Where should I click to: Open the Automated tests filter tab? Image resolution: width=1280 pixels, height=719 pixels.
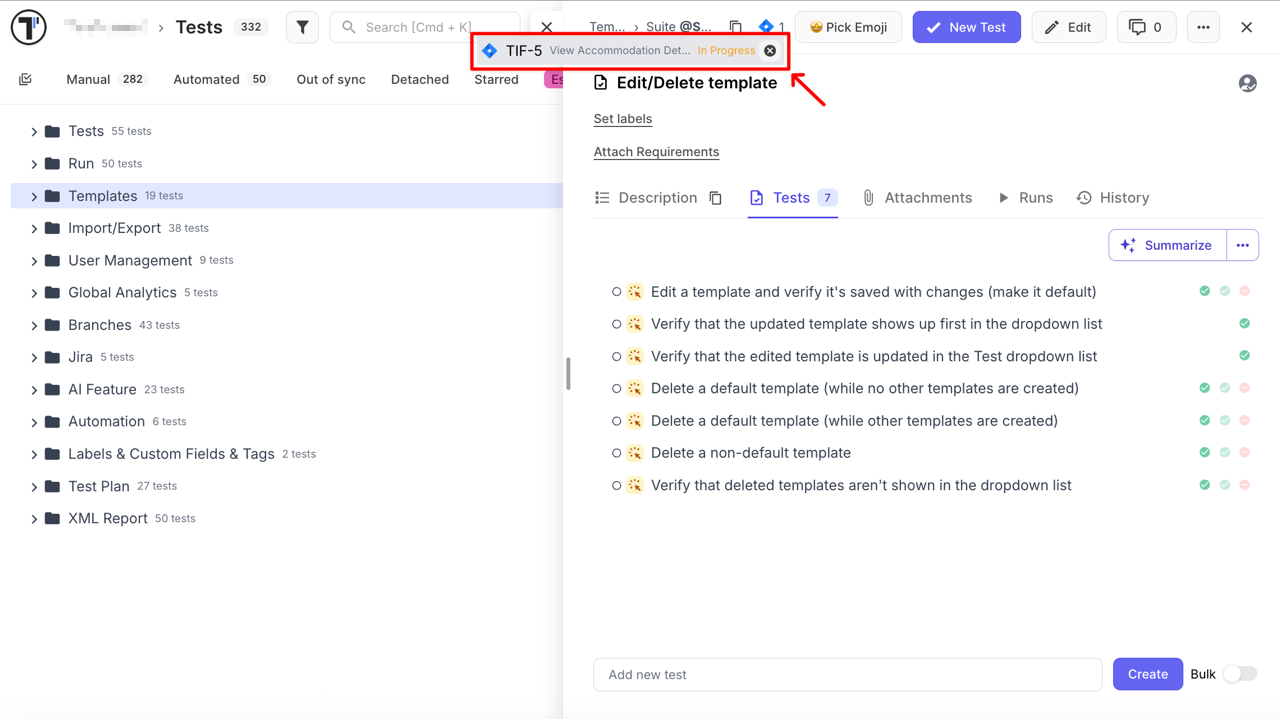(x=206, y=79)
